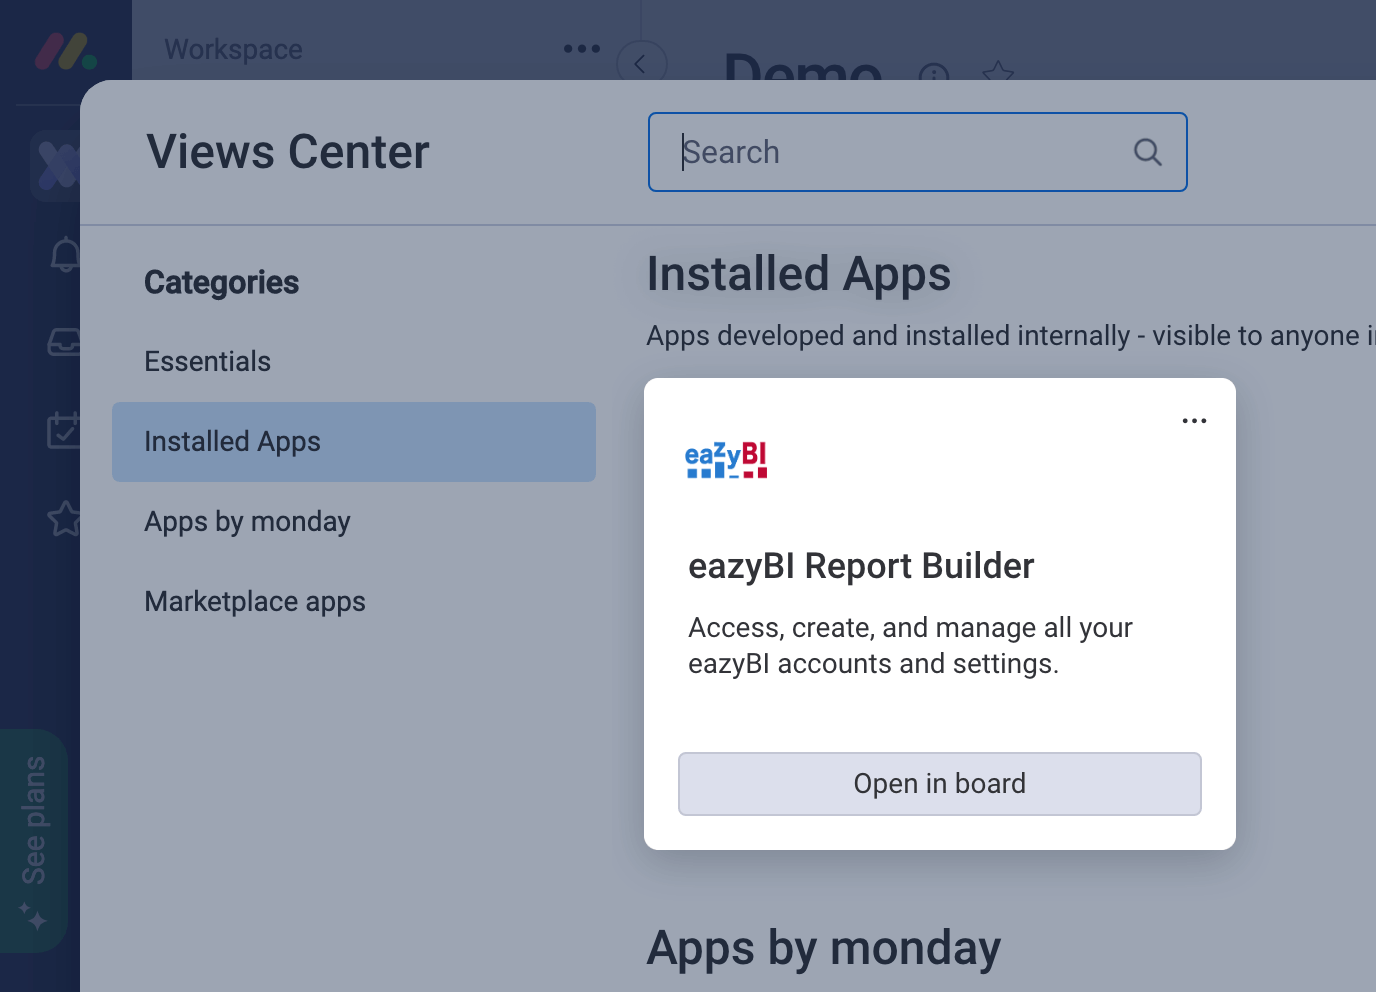The width and height of the screenshot is (1376, 992).
Task: Open the inbox tray icon in the sidebar
Action: 65,342
